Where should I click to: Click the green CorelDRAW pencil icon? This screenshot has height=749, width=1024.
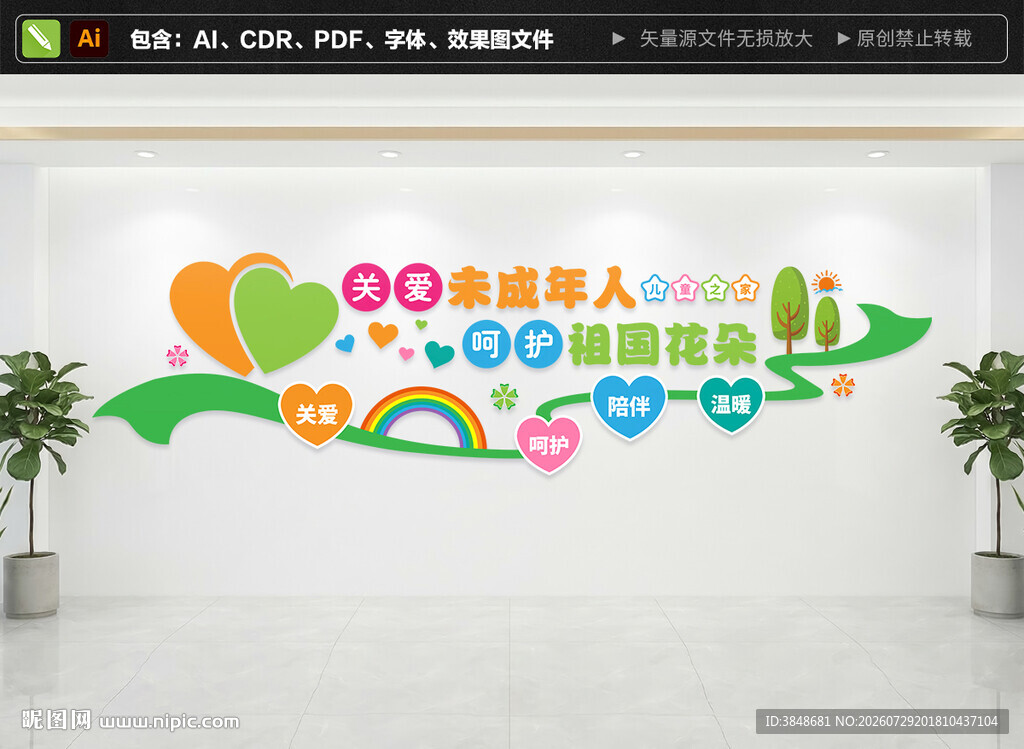point(41,39)
